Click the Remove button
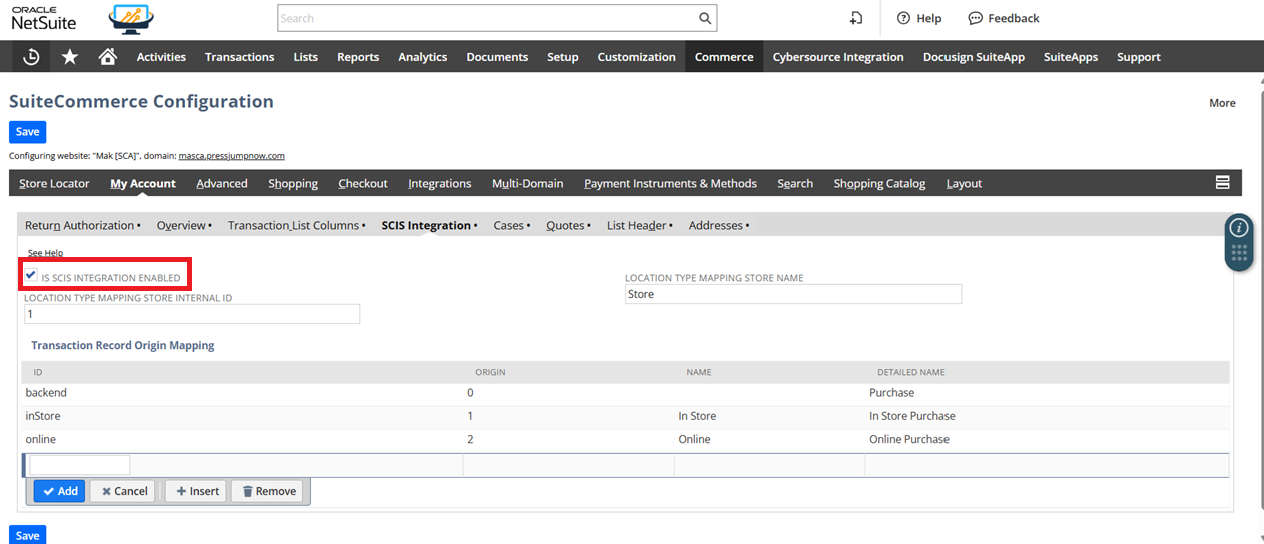Screen dimensions: 1264x544 point(269,491)
